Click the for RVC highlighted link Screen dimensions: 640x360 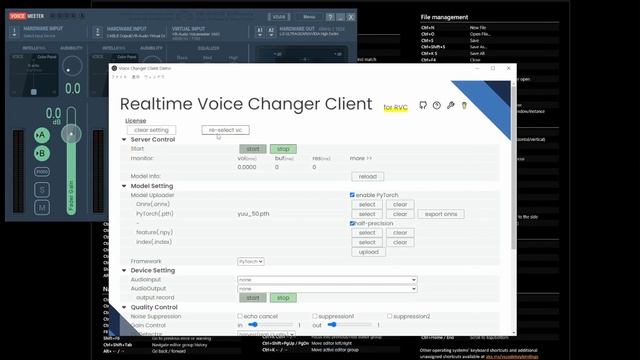point(396,107)
